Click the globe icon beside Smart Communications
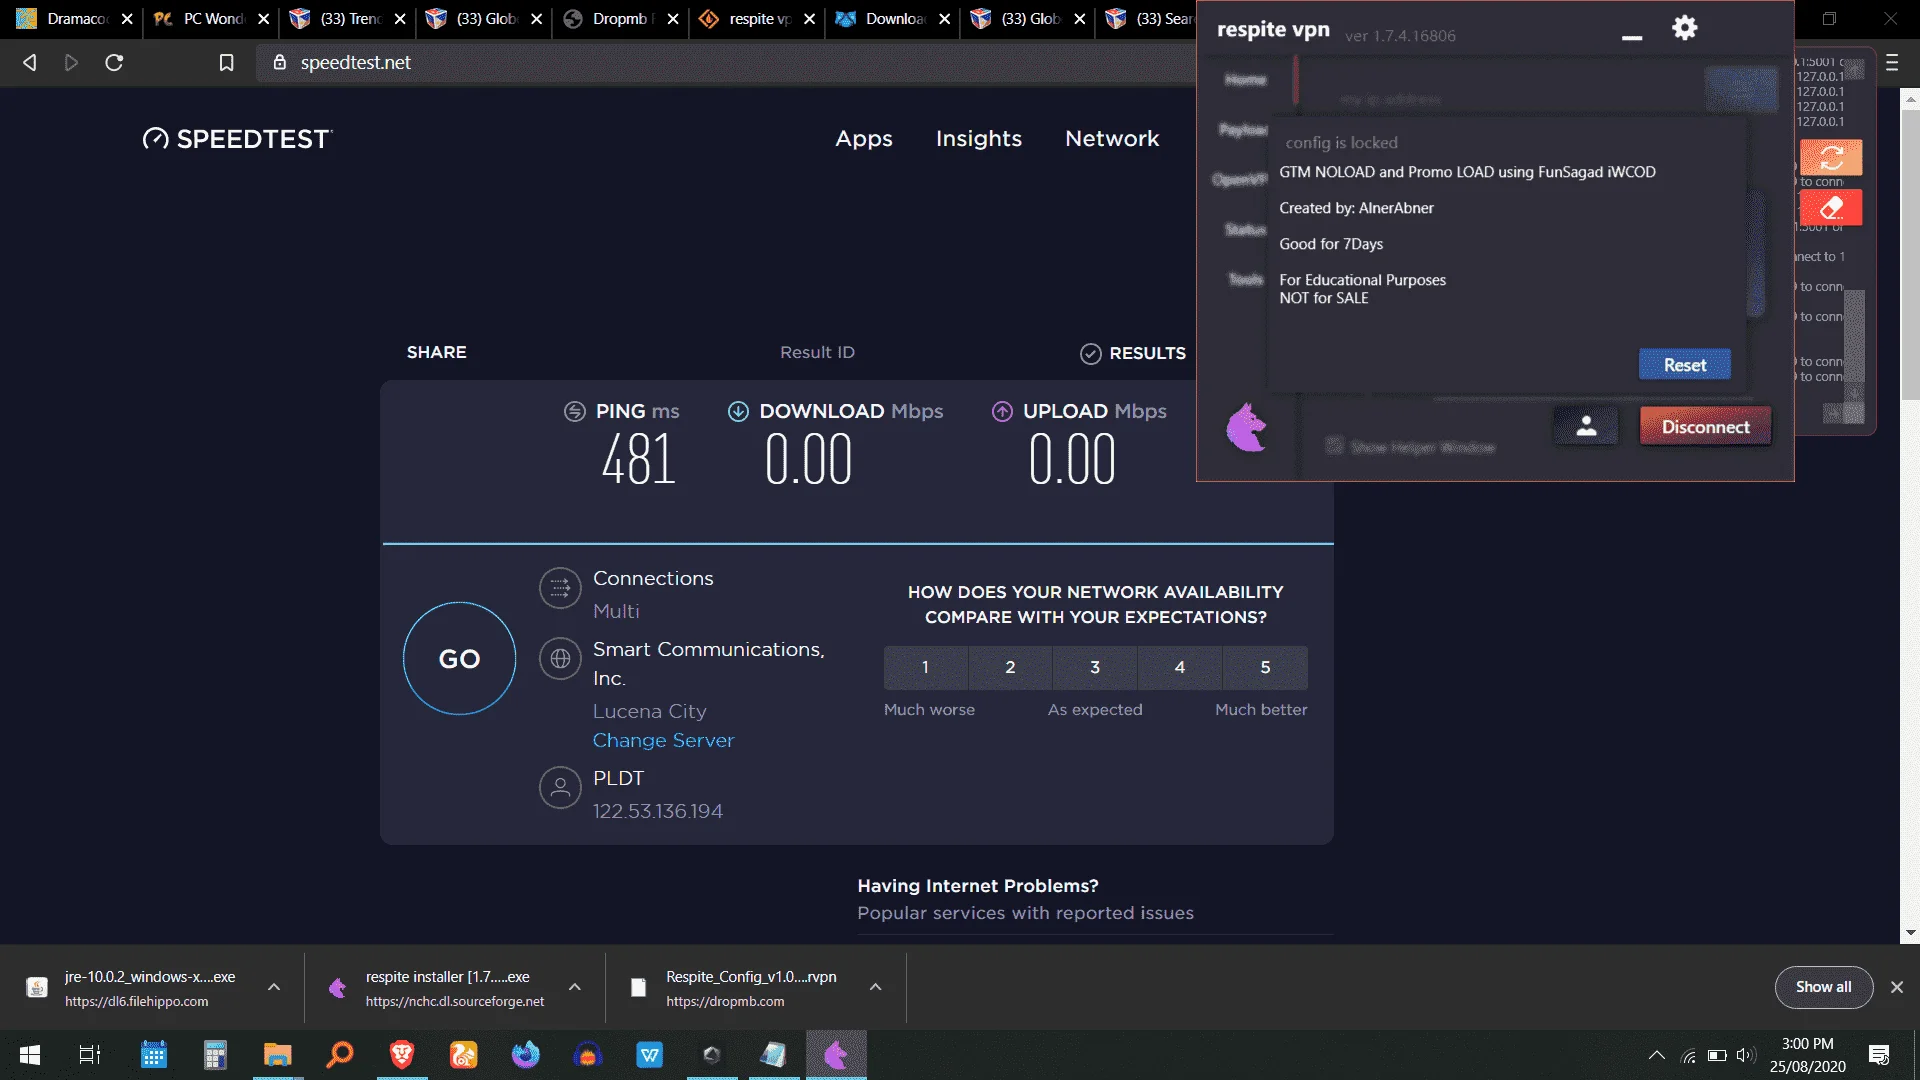 click(560, 659)
